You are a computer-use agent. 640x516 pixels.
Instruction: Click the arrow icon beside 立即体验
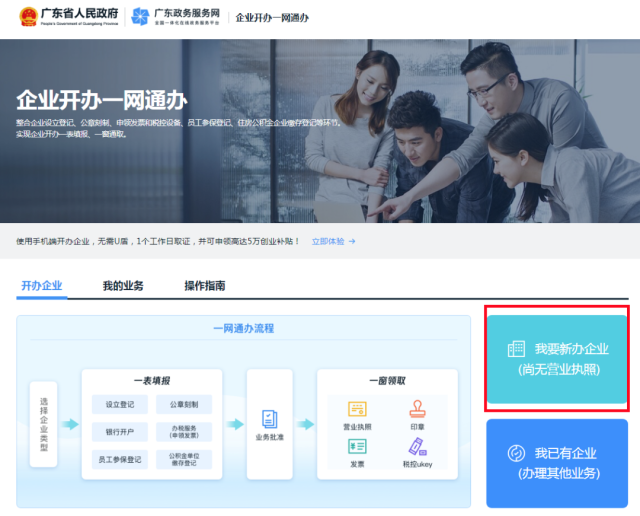click(x=352, y=241)
